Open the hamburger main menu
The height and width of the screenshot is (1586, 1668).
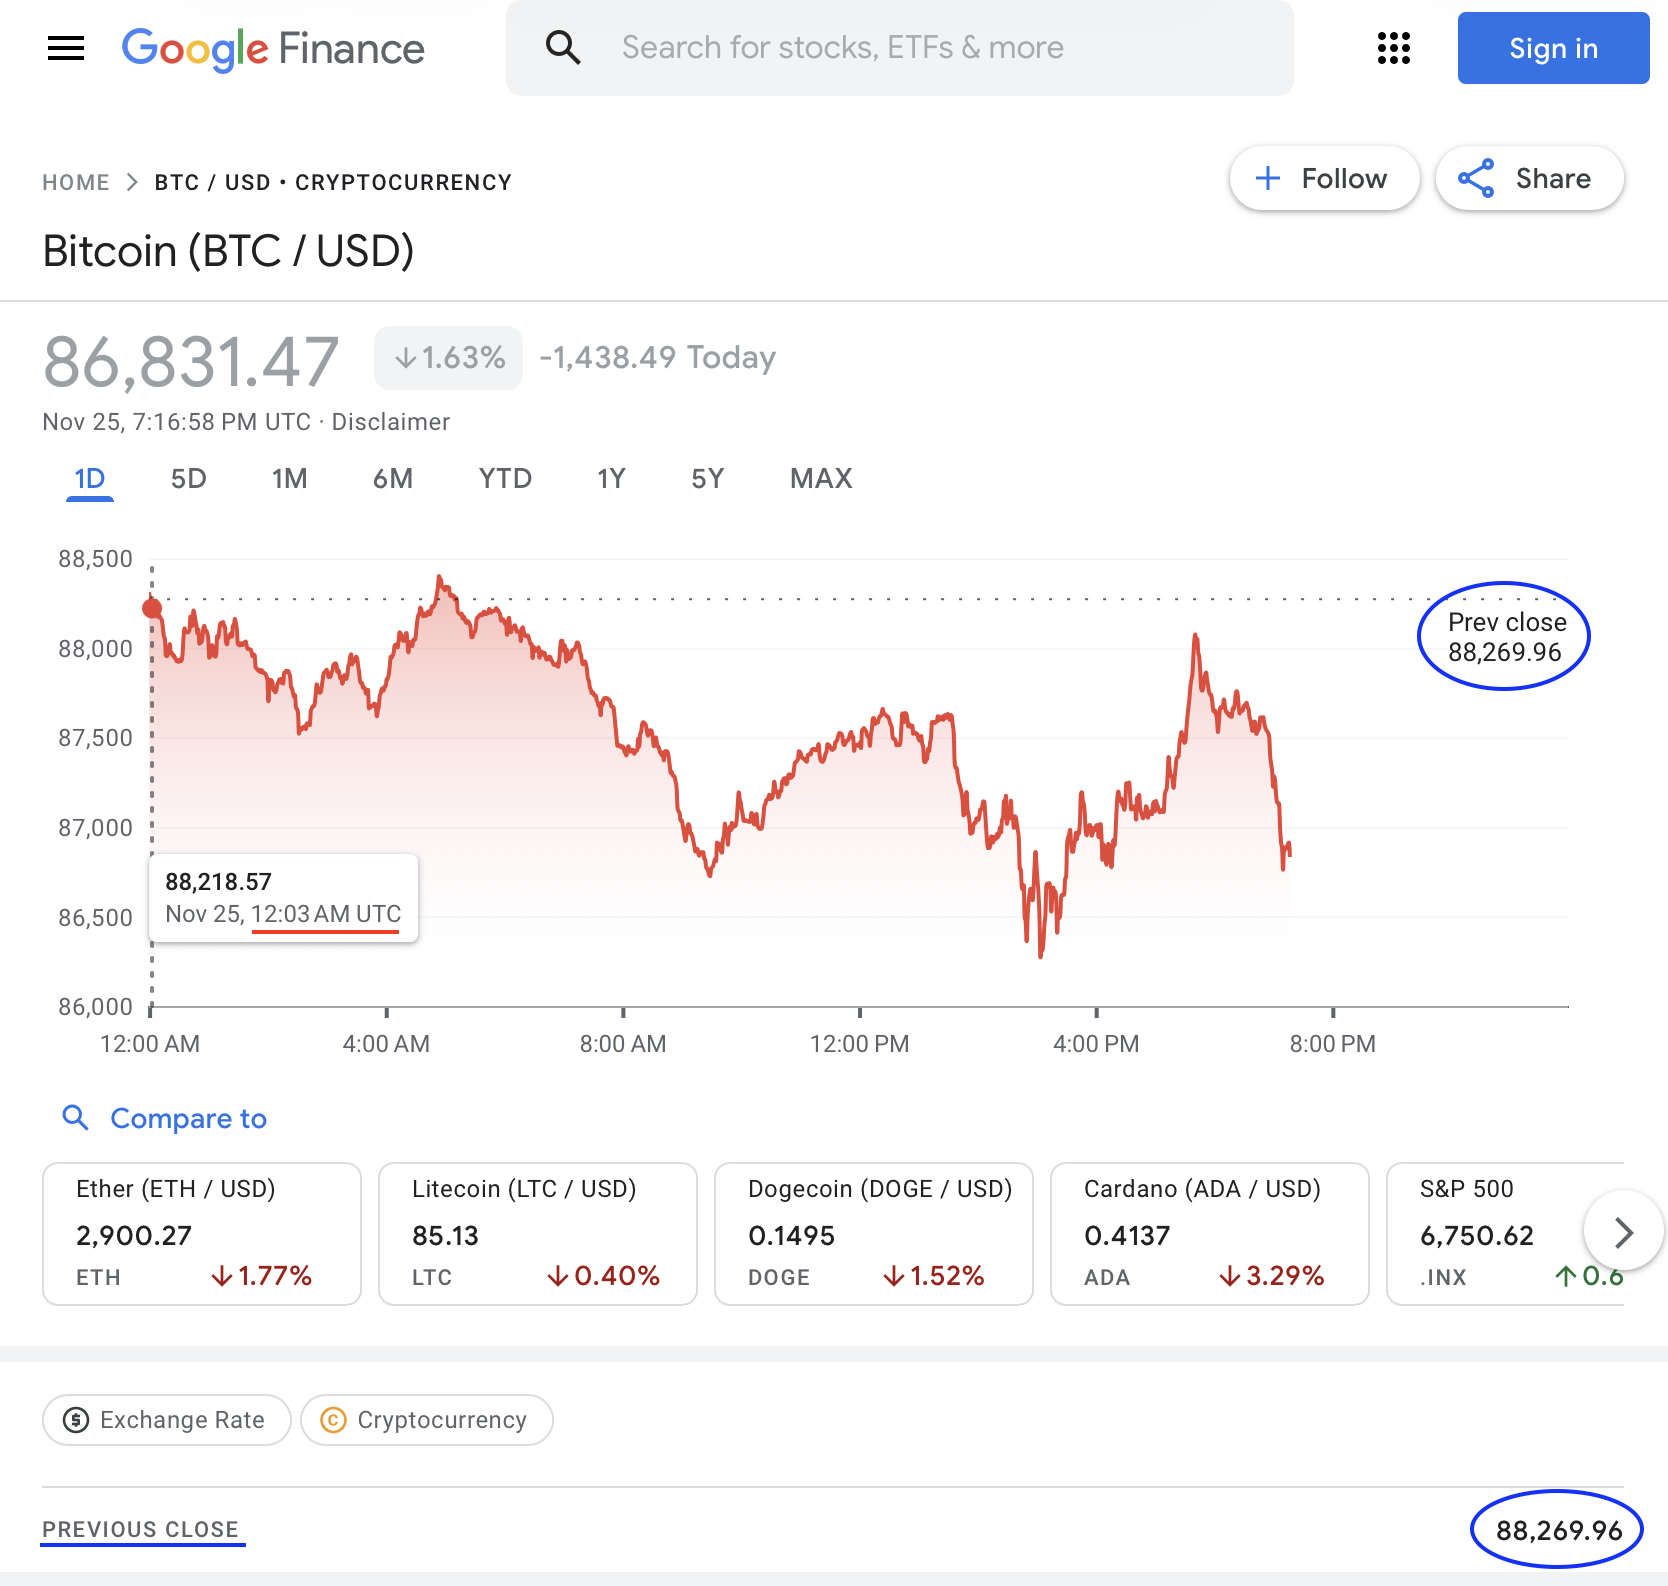tap(66, 48)
